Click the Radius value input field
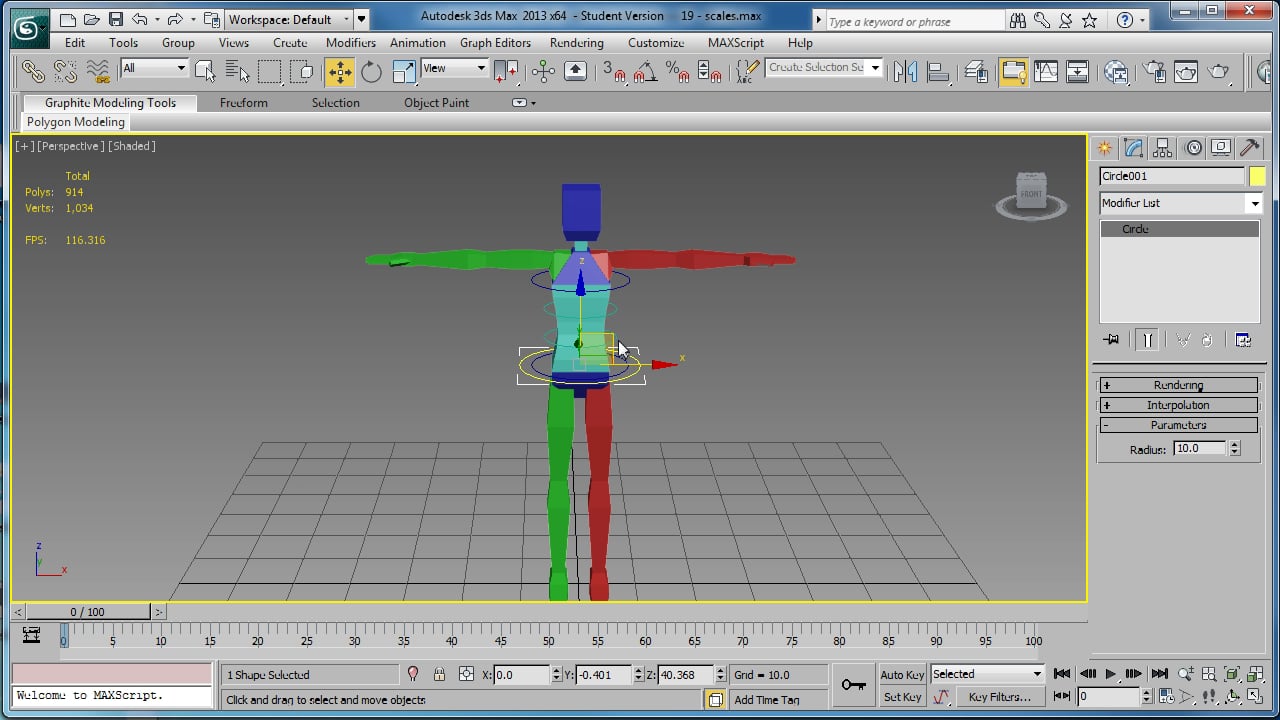This screenshot has width=1280, height=720. (x=1200, y=449)
